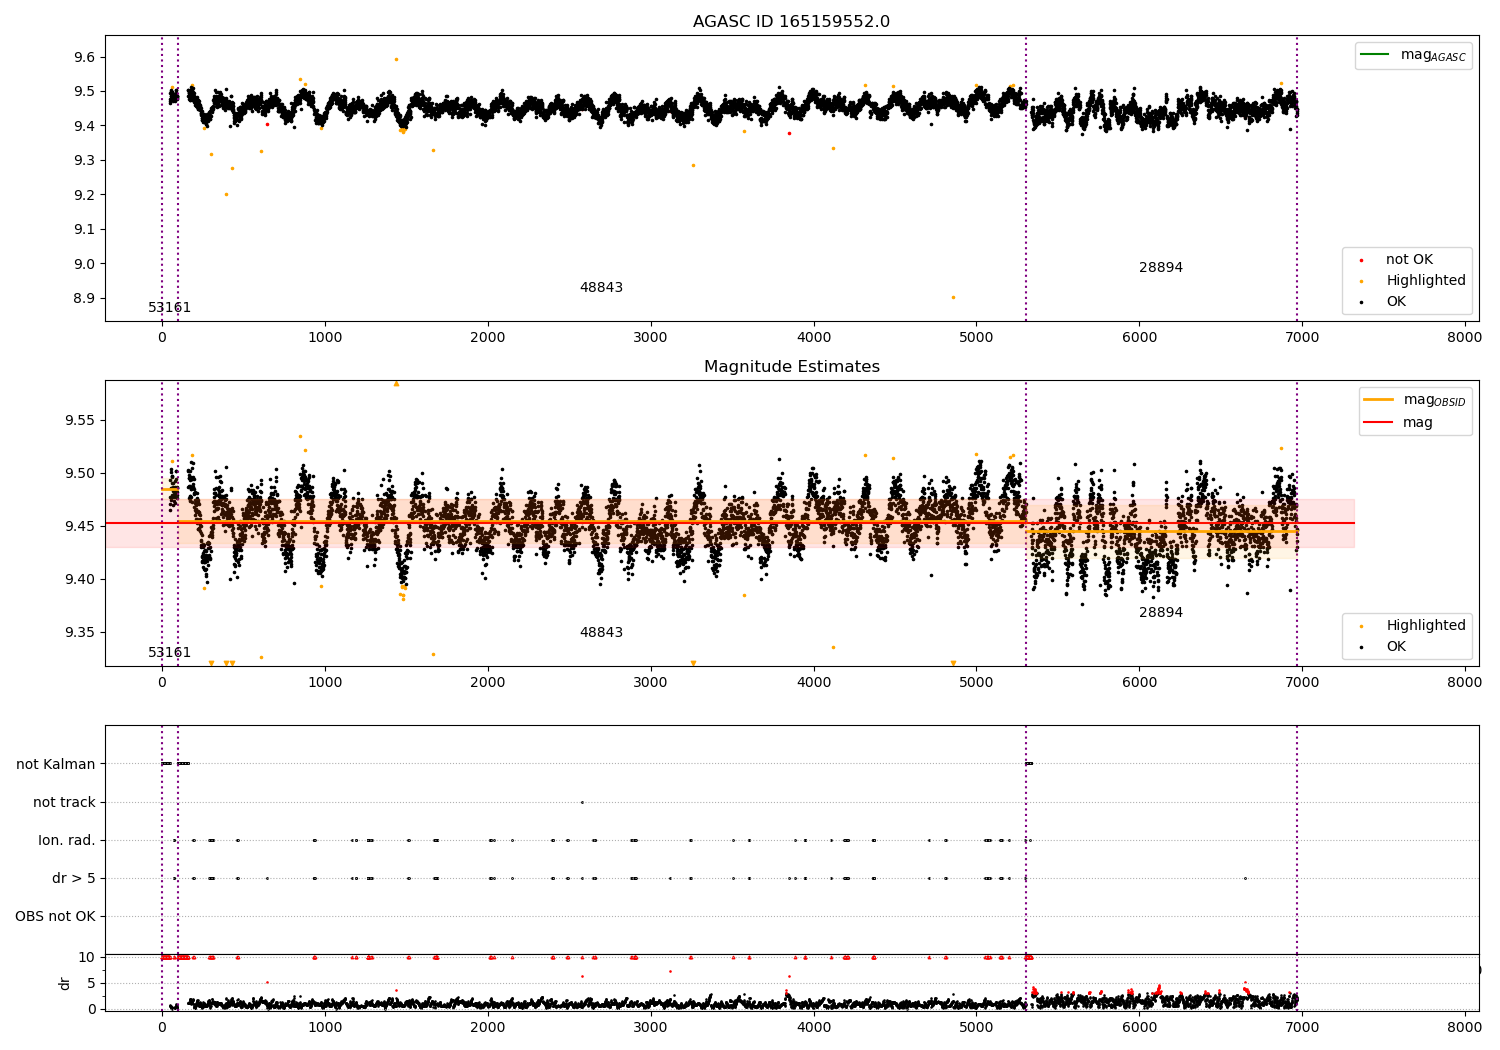Select the orange mag OBSID legend line sample
Screen dimensions: 1500x1050
[x=1378, y=400]
